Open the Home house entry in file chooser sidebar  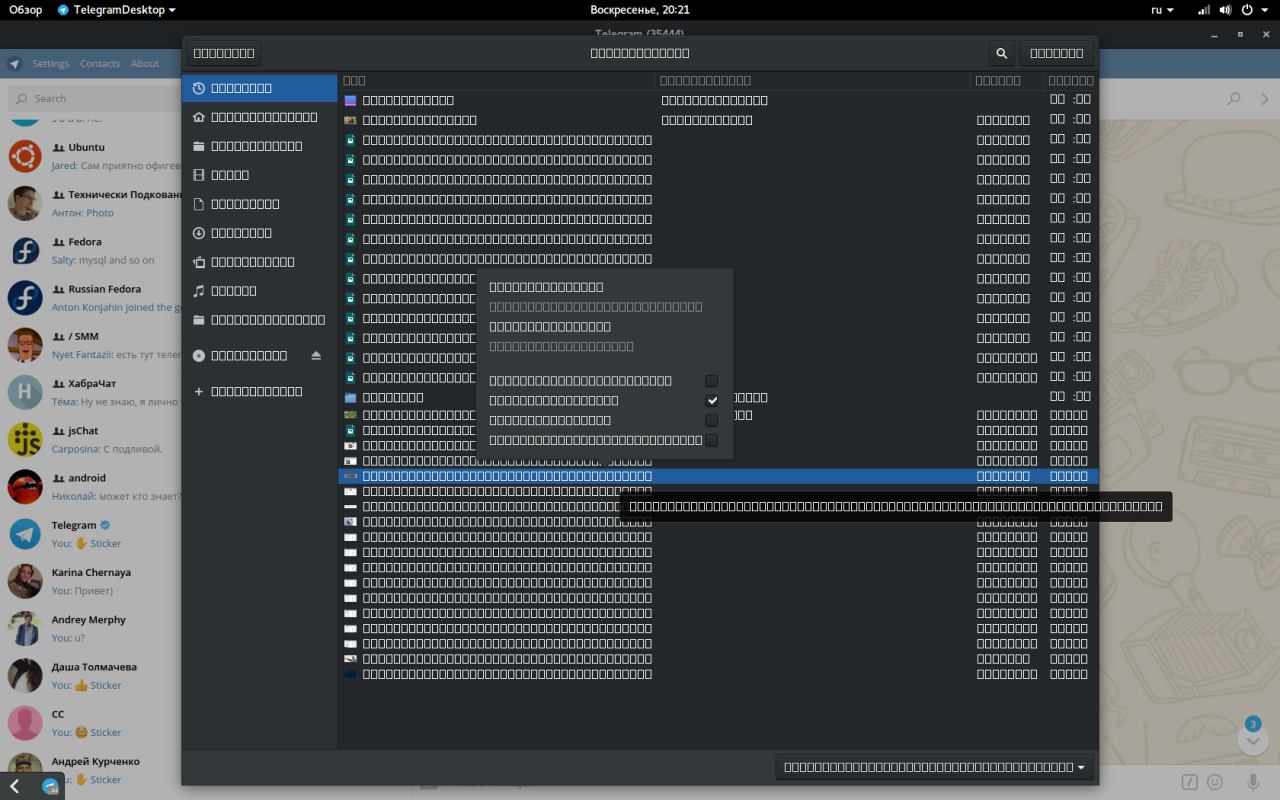pos(259,117)
